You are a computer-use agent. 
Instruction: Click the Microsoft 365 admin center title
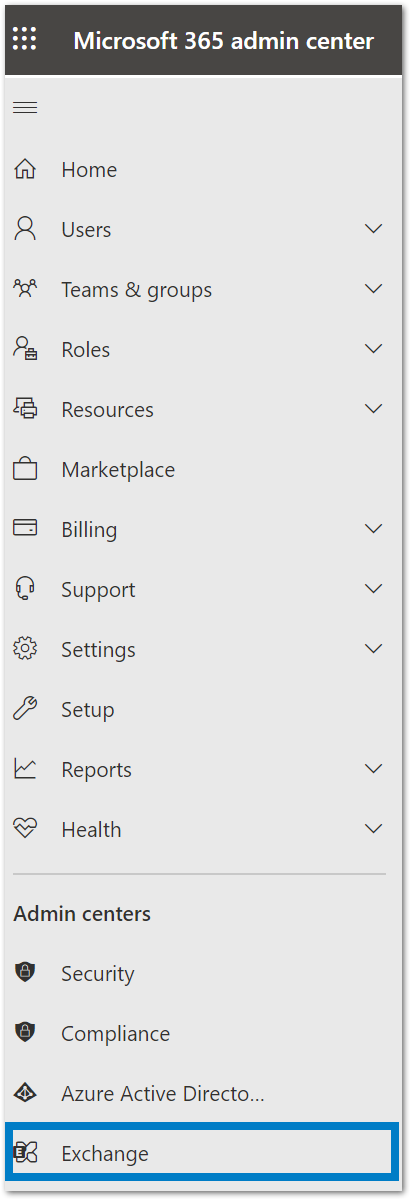[224, 41]
